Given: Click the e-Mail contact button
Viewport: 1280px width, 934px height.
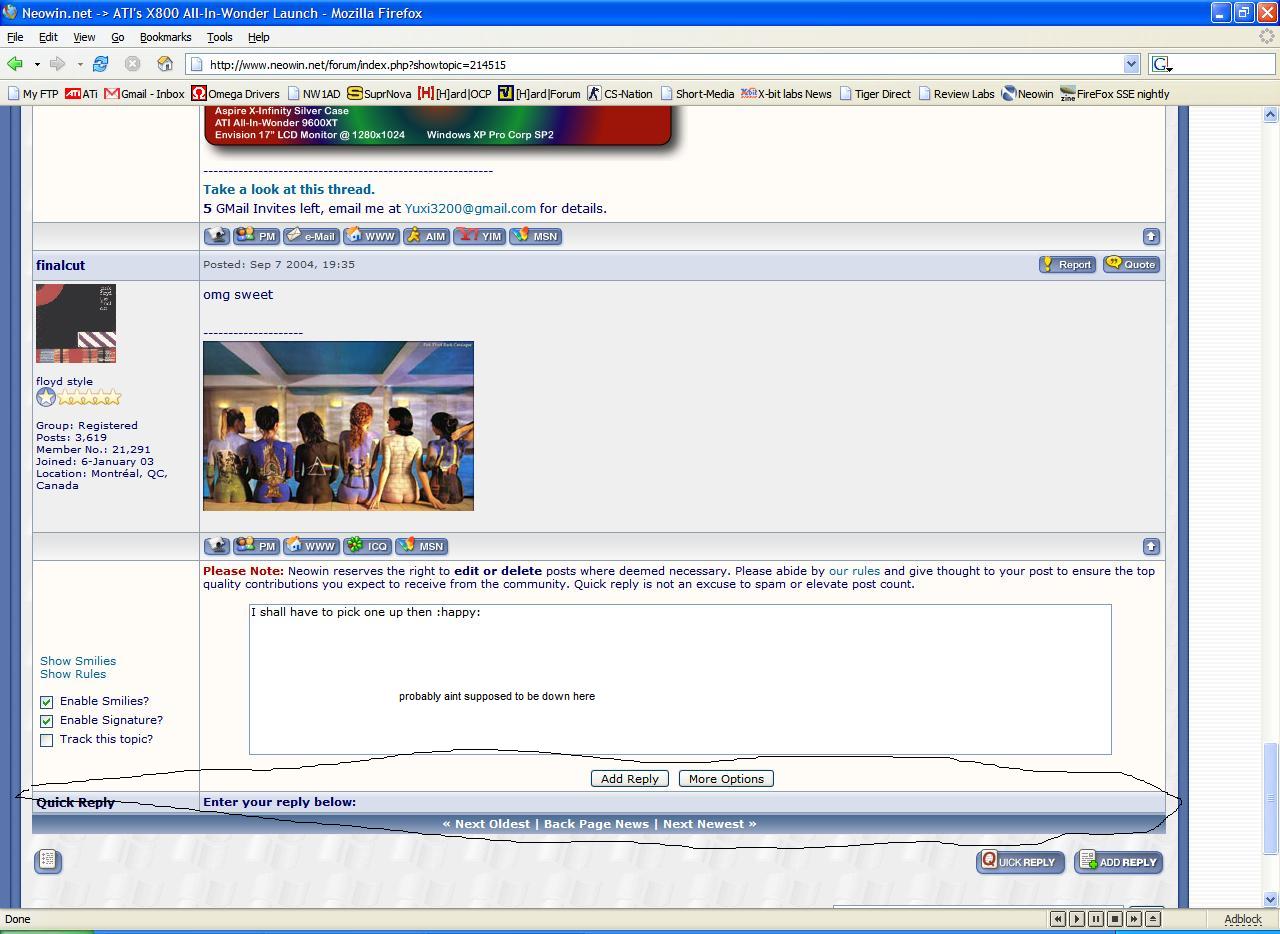Looking at the screenshot, I should (x=311, y=236).
